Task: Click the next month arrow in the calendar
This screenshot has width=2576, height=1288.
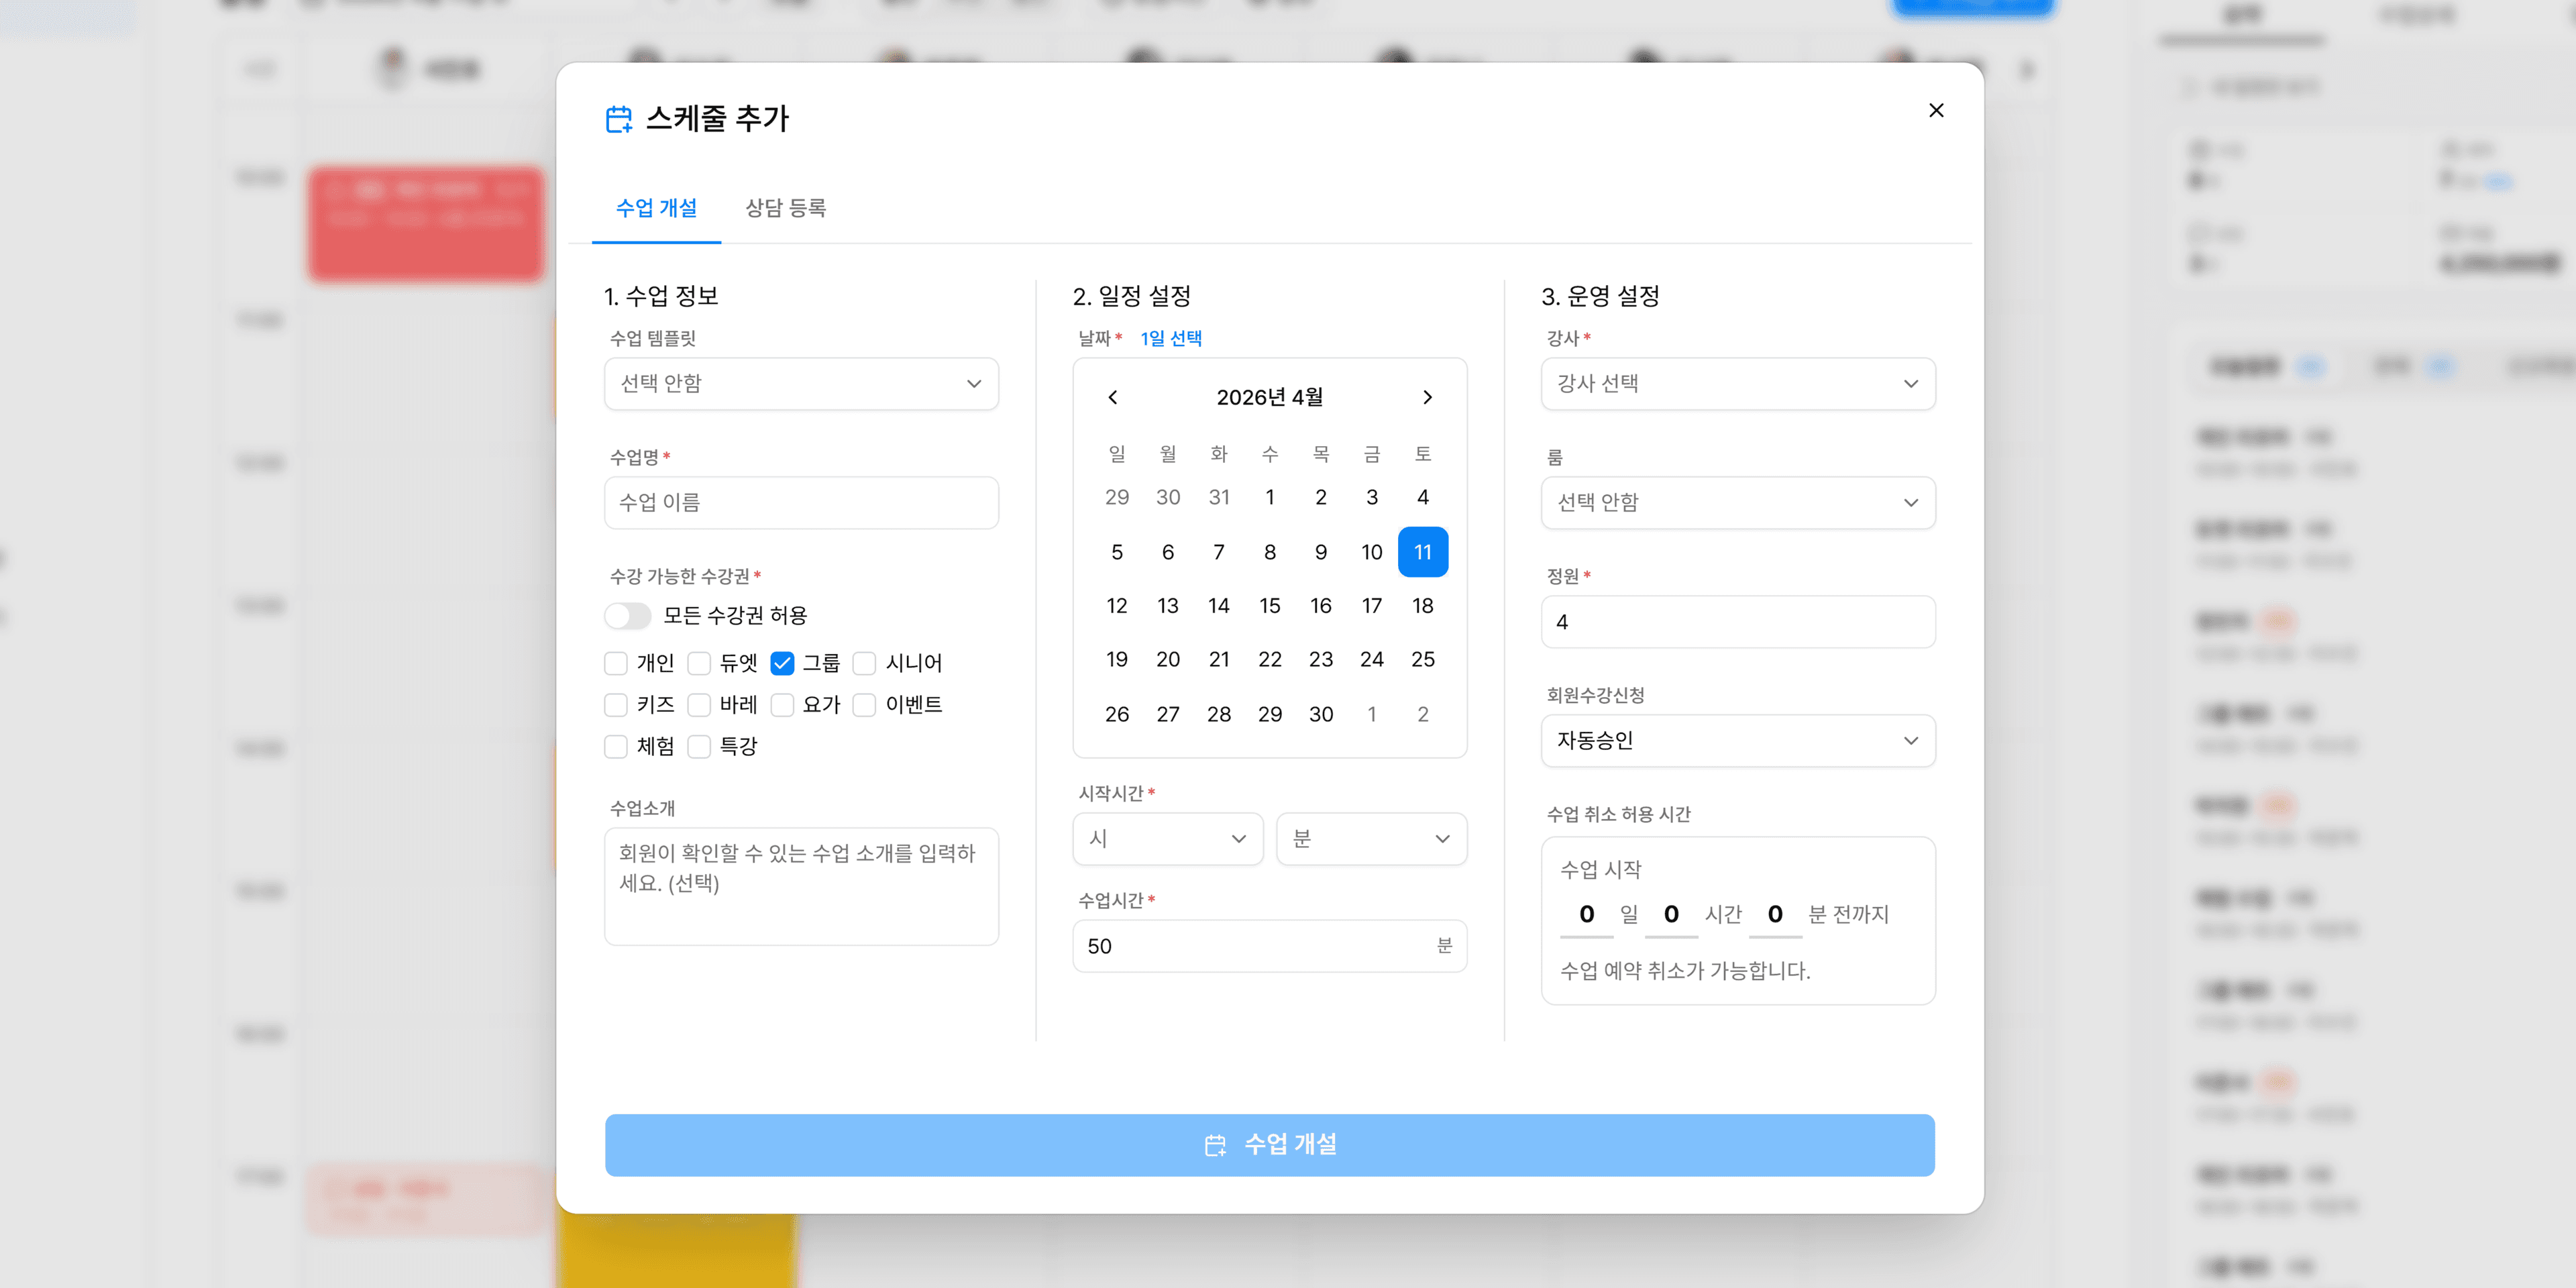Action: (1427, 397)
